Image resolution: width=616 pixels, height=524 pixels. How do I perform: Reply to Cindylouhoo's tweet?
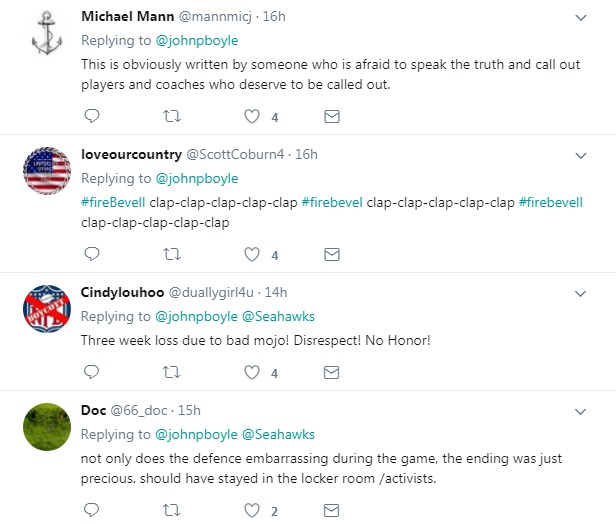(x=92, y=373)
